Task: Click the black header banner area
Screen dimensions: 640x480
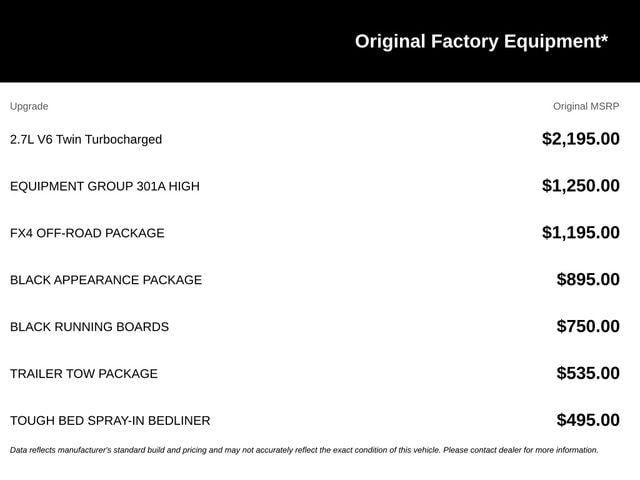Action: point(320,41)
